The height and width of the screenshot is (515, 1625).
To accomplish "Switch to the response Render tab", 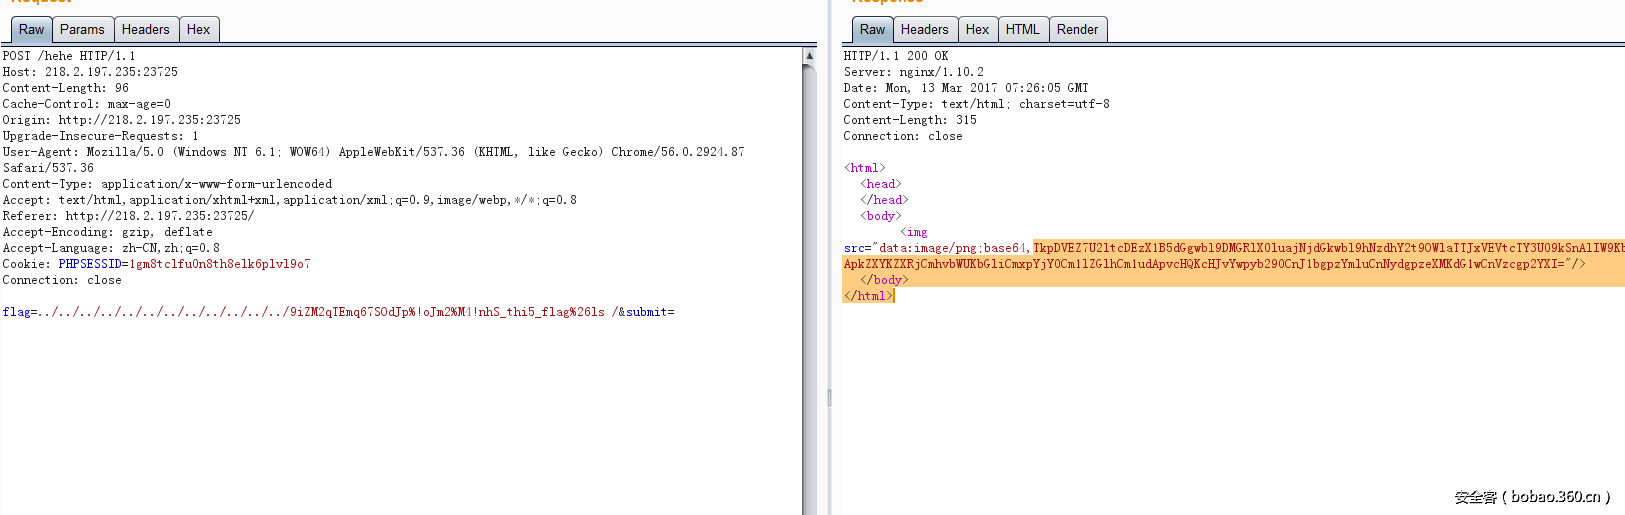I will pyautogui.click(x=1077, y=30).
